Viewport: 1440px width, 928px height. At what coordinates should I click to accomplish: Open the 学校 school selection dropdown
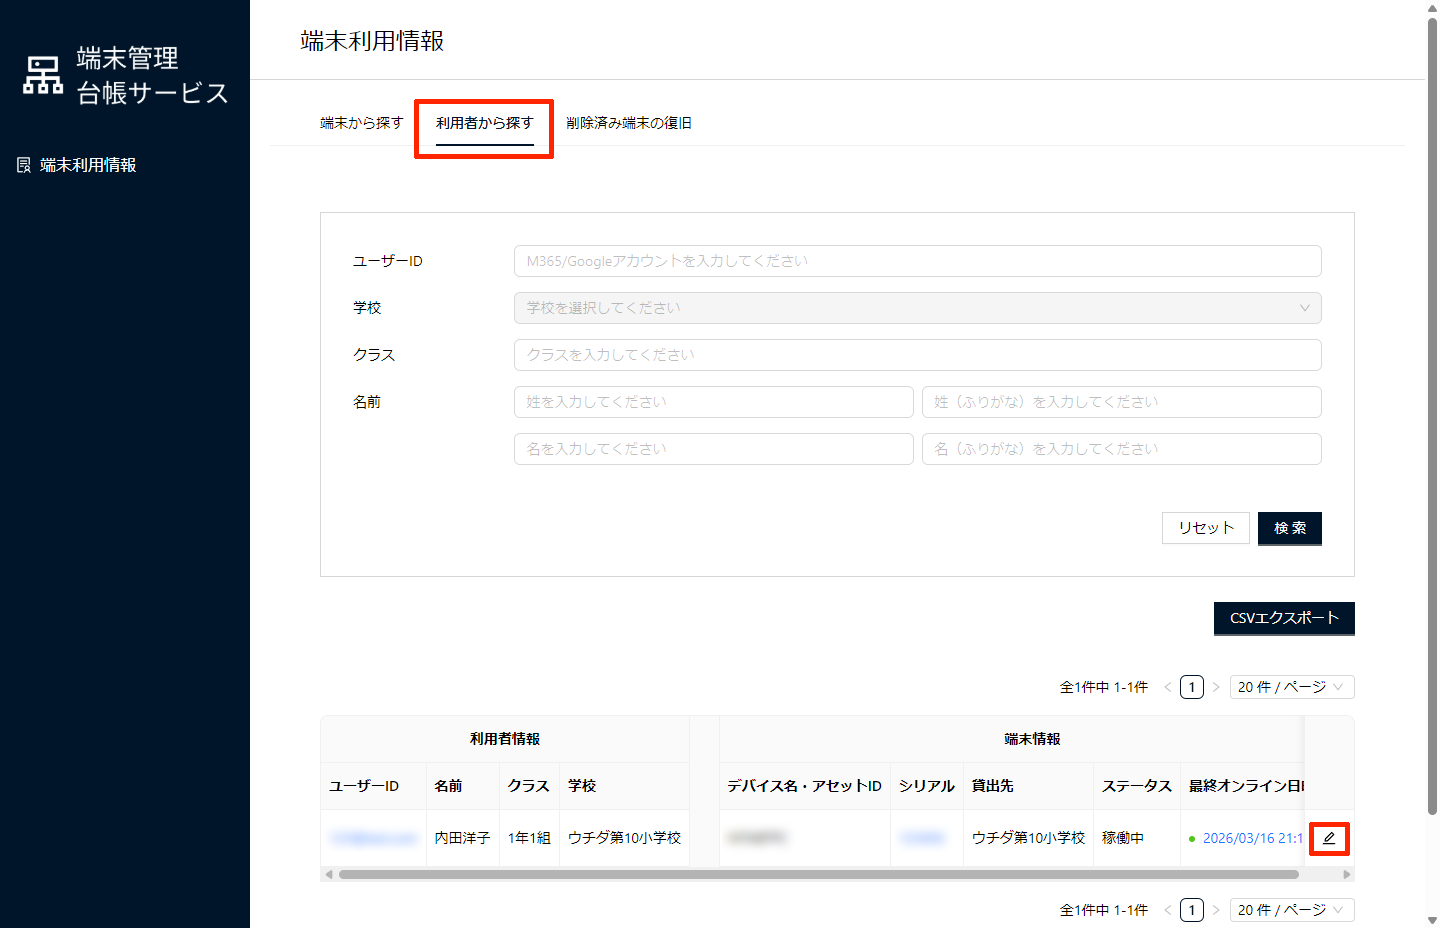point(917,308)
